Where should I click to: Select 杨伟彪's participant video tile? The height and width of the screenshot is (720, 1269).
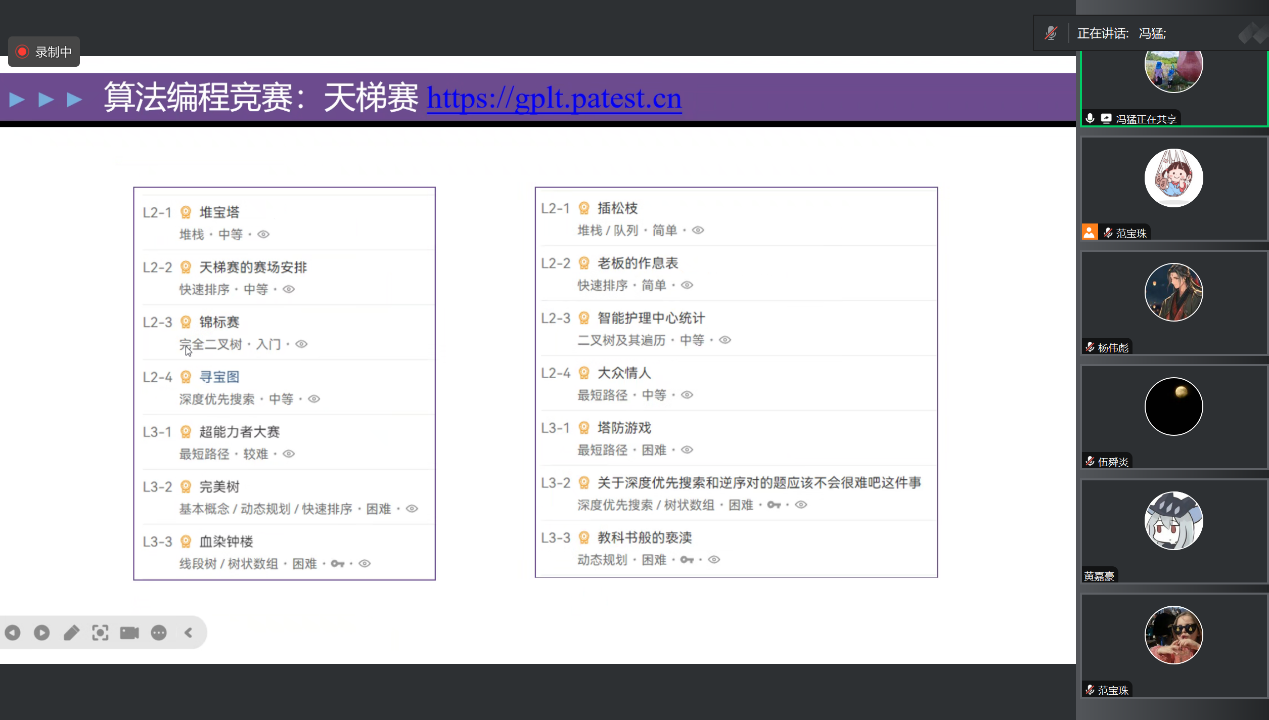[1173, 302]
